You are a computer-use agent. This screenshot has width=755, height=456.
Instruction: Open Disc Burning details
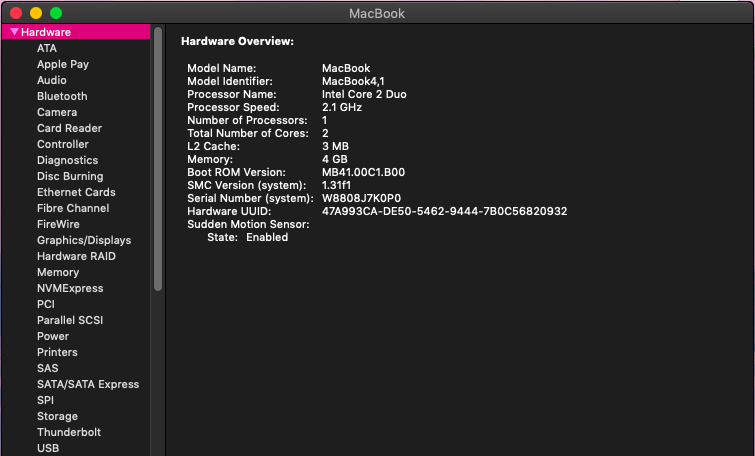click(70, 176)
